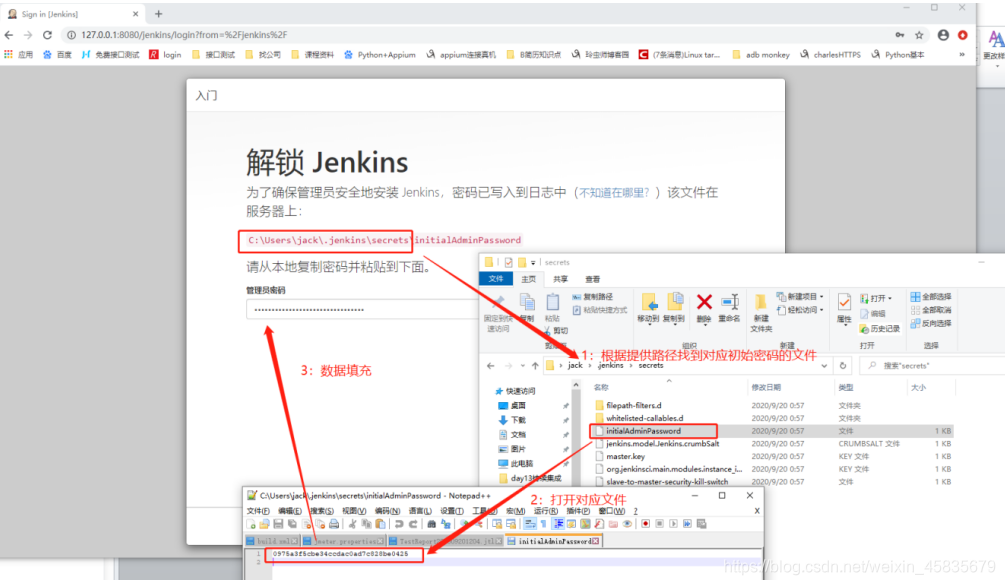The height and width of the screenshot is (585, 1005).
Task: Click the Undo arrow in Notepad++ toolbar
Action: (x=399, y=524)
